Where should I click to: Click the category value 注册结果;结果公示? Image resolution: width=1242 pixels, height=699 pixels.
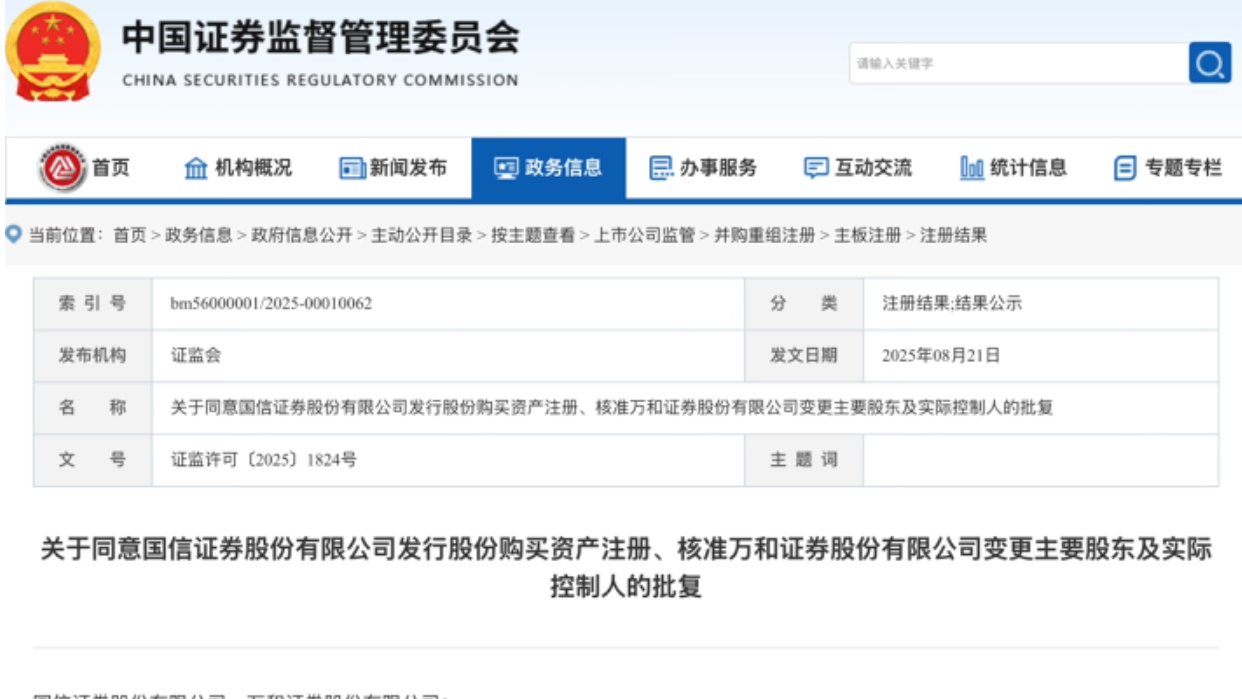(x=951, y=303)
